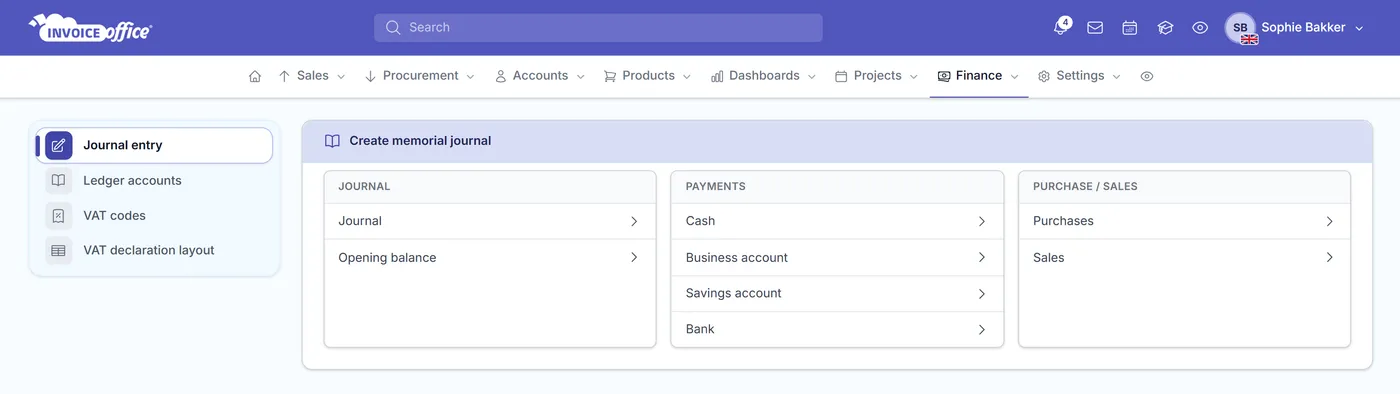
Task: Open the calendar icon in header
Action: pos(1130,28)
